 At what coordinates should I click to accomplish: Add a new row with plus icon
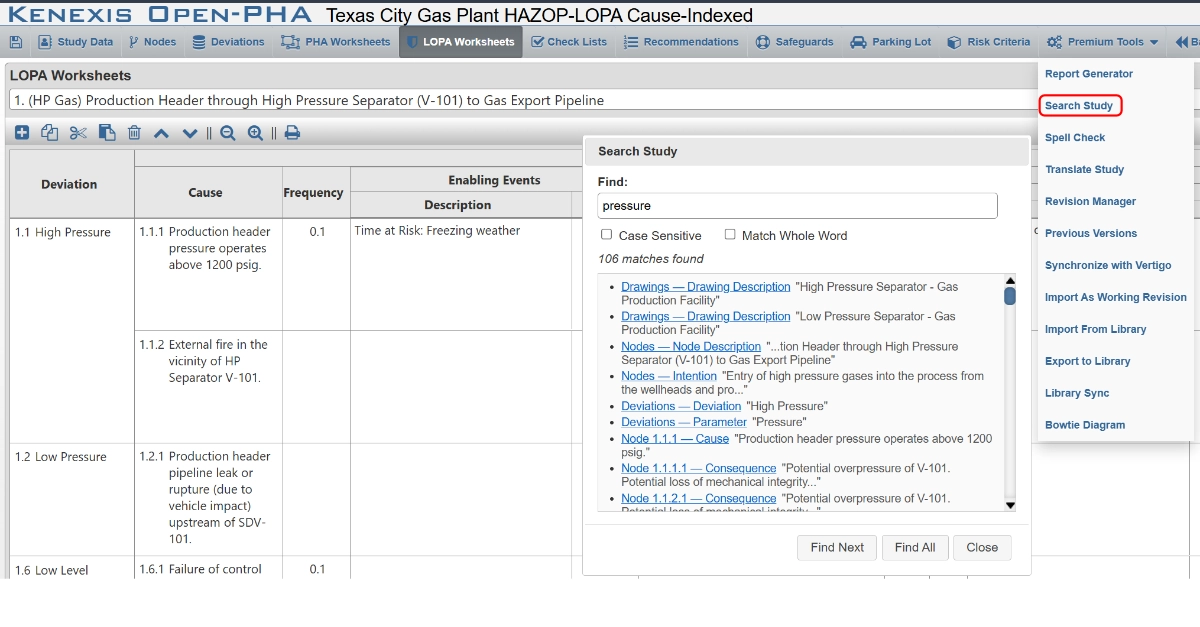point(22,133)
